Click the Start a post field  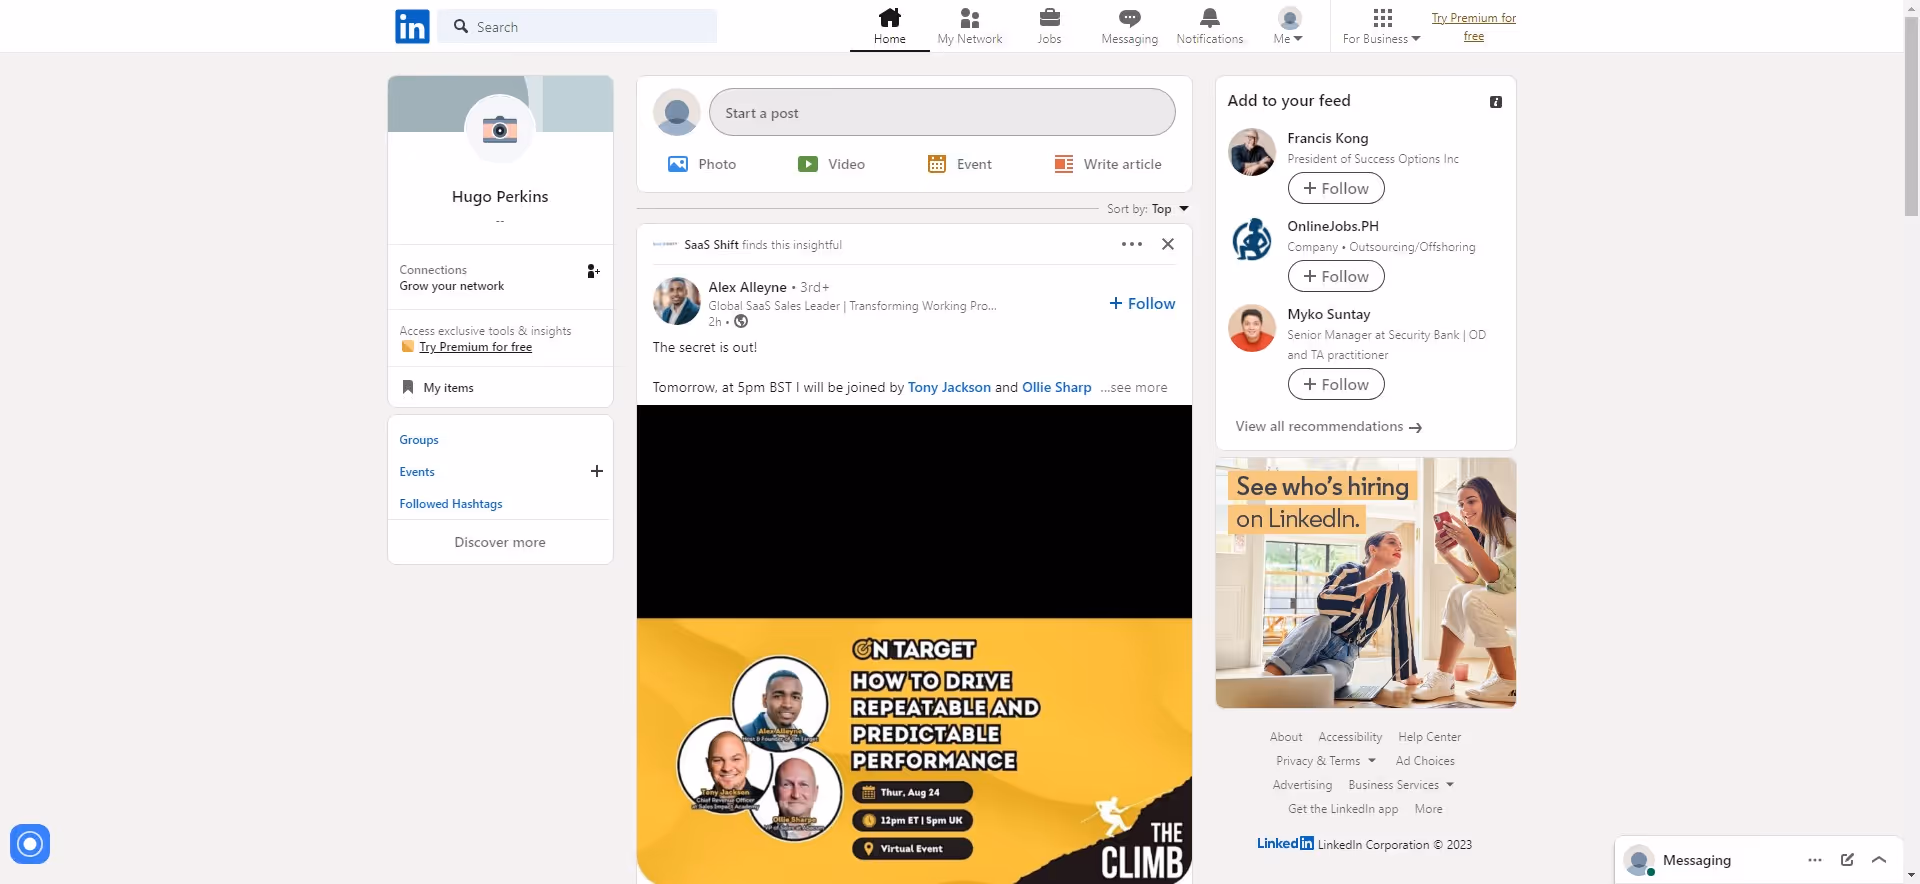click(x=942, y=112)
